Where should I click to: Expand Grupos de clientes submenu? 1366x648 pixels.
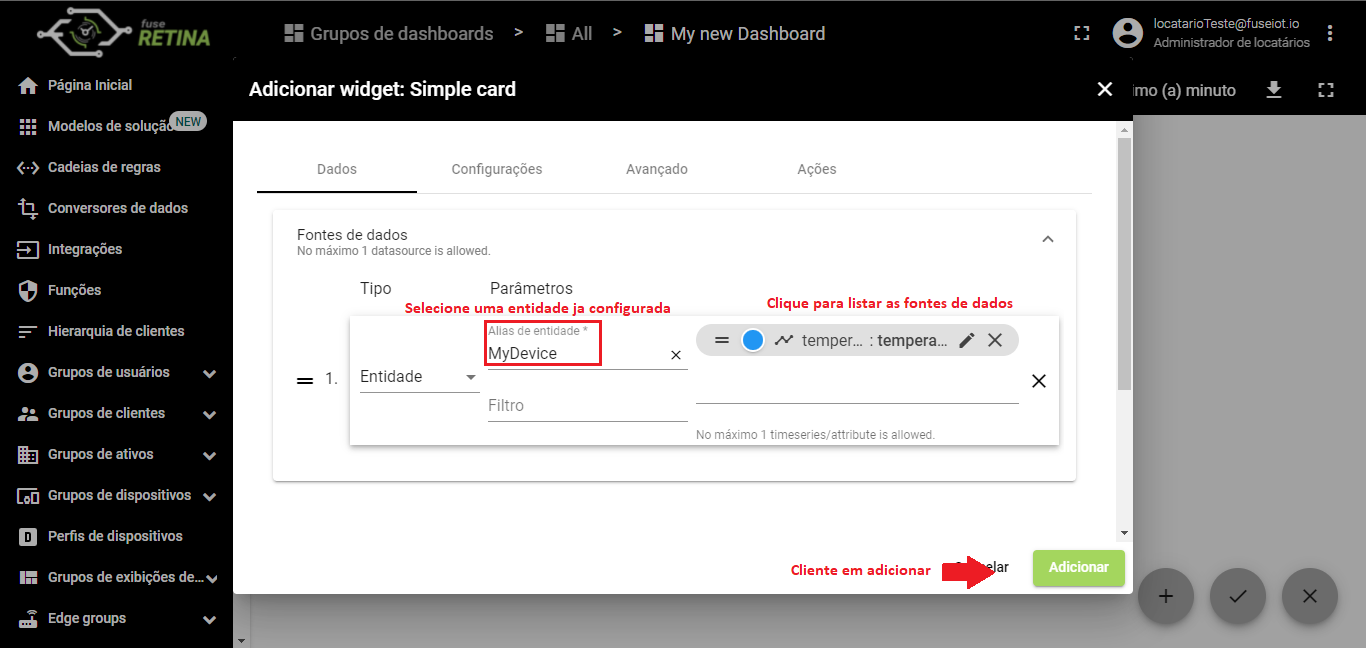(x=210, y=414)
